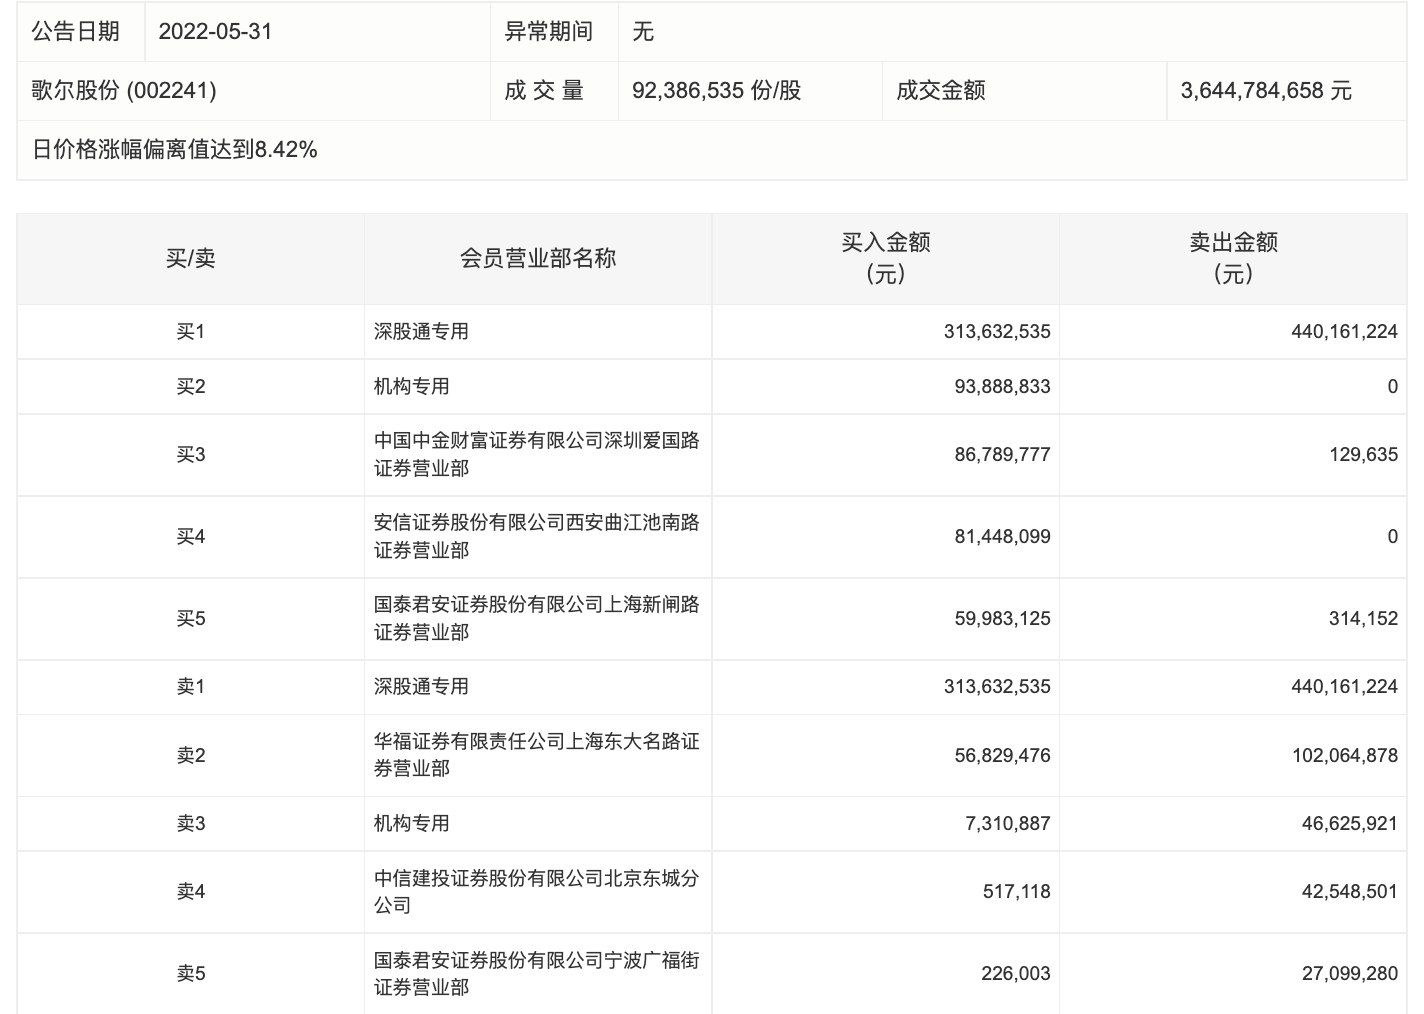Click sell amount 129,635

click(1364, 454)
